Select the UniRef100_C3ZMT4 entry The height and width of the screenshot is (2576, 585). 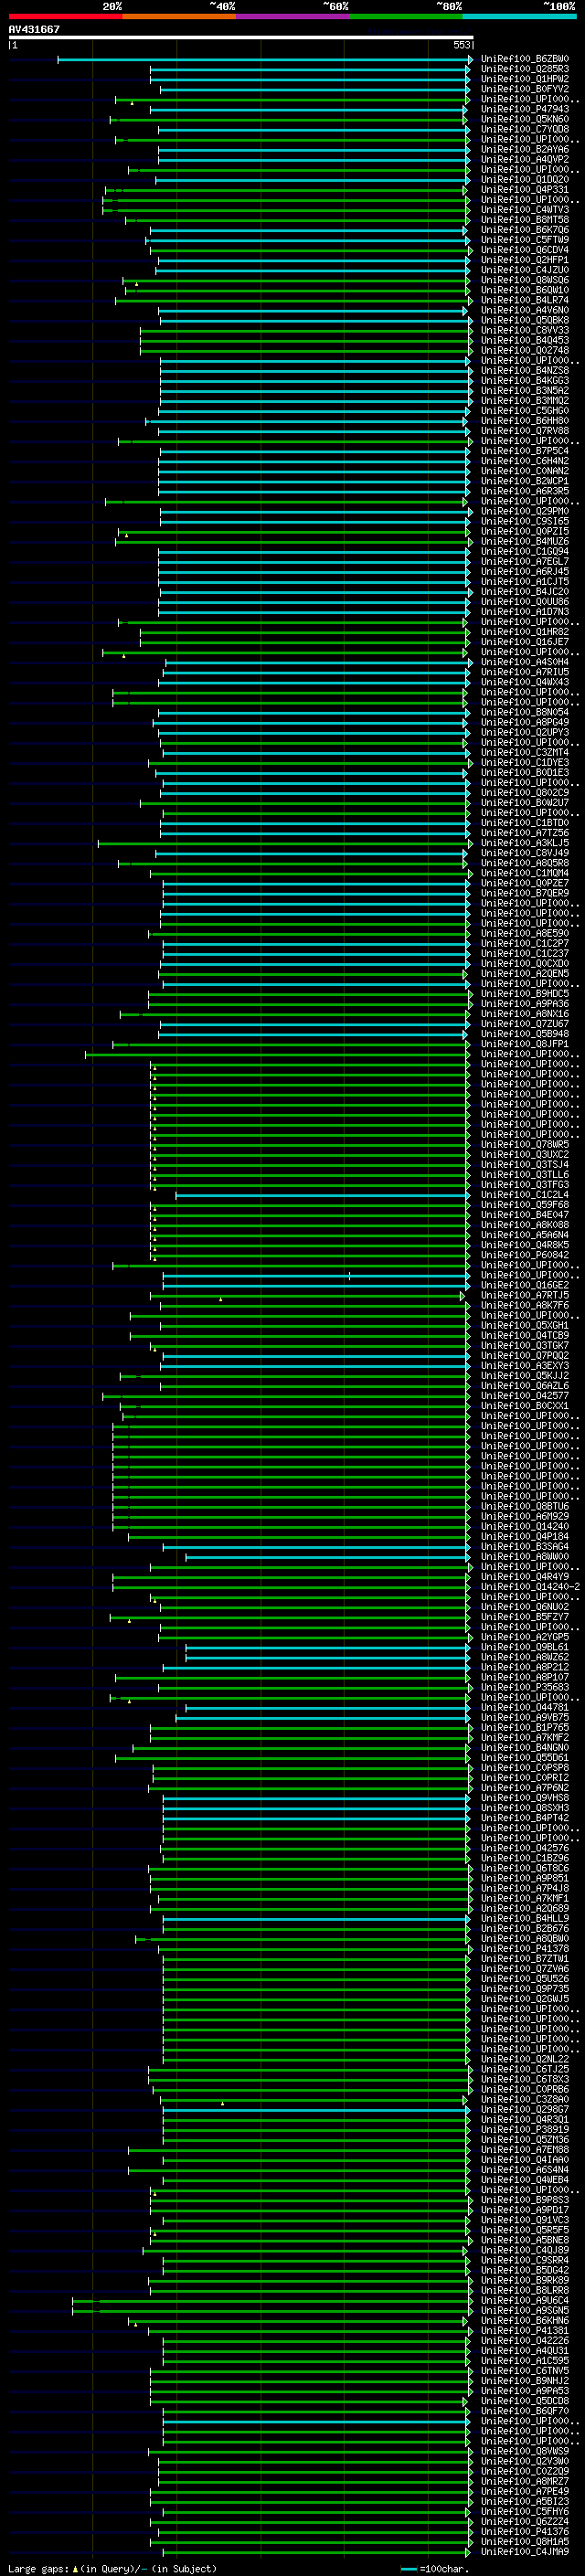[525, 752]
